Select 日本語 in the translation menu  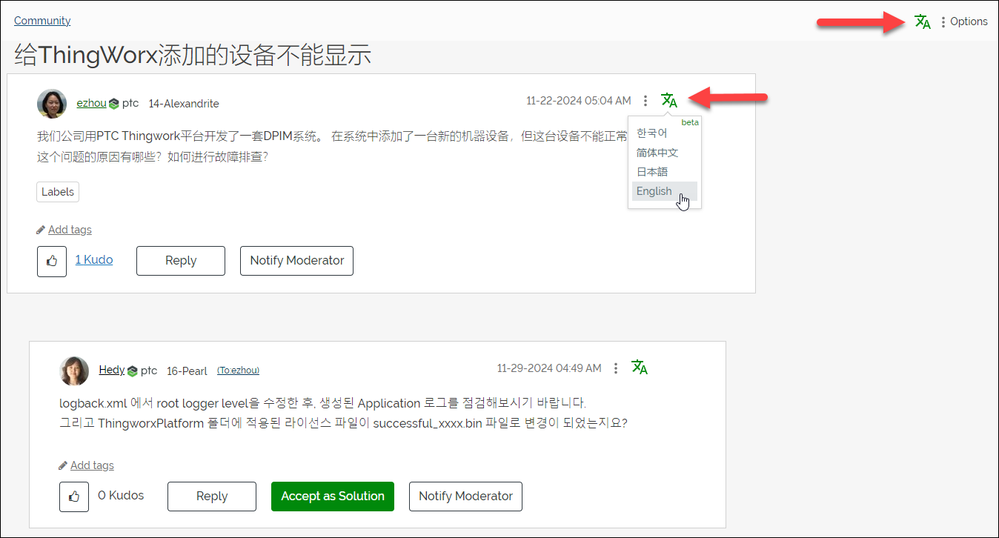(x=652, y=172)
